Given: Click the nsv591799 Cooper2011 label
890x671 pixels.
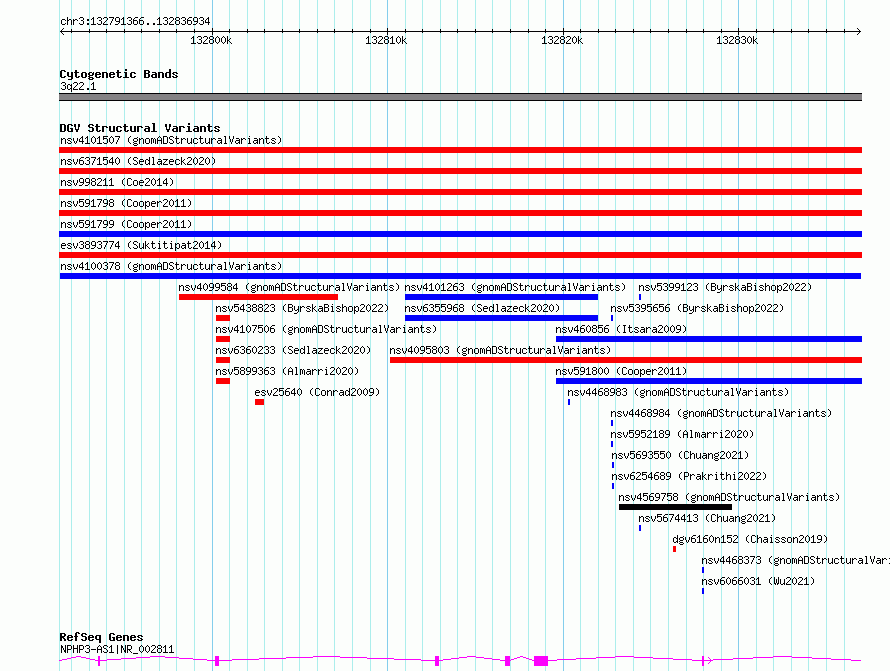Looking at the screenshot, I should click(126, 224).
